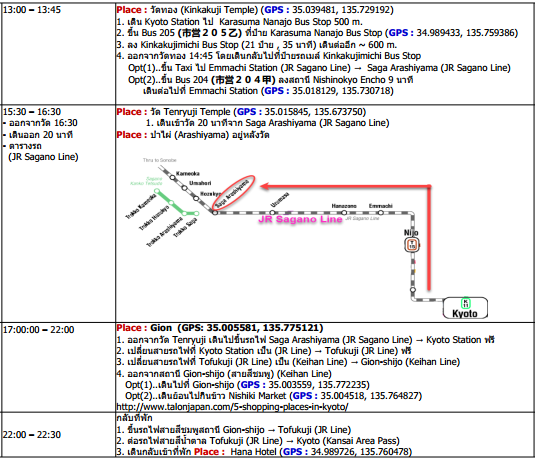This screenshot has width=535, height=458.
Task: Select the "13:00 – 13:45" time cell
Action: tap(32, 10)
